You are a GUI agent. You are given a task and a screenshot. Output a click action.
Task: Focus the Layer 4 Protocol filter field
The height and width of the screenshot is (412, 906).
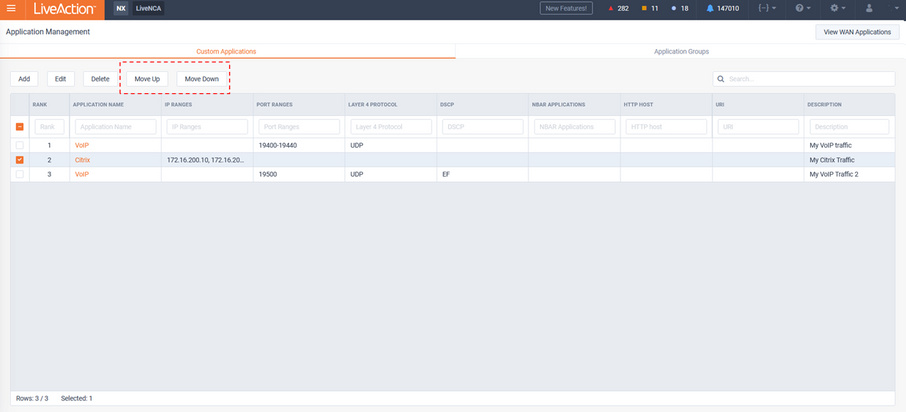pos(391,127)
